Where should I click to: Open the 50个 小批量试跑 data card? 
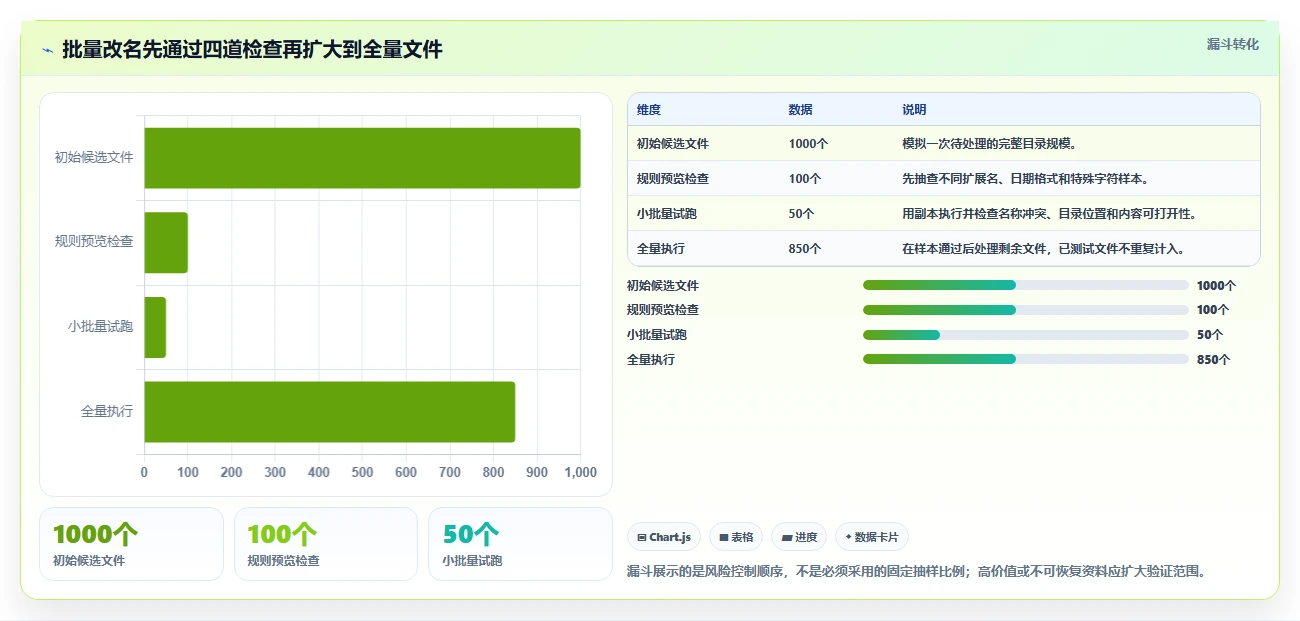(520, 544)
